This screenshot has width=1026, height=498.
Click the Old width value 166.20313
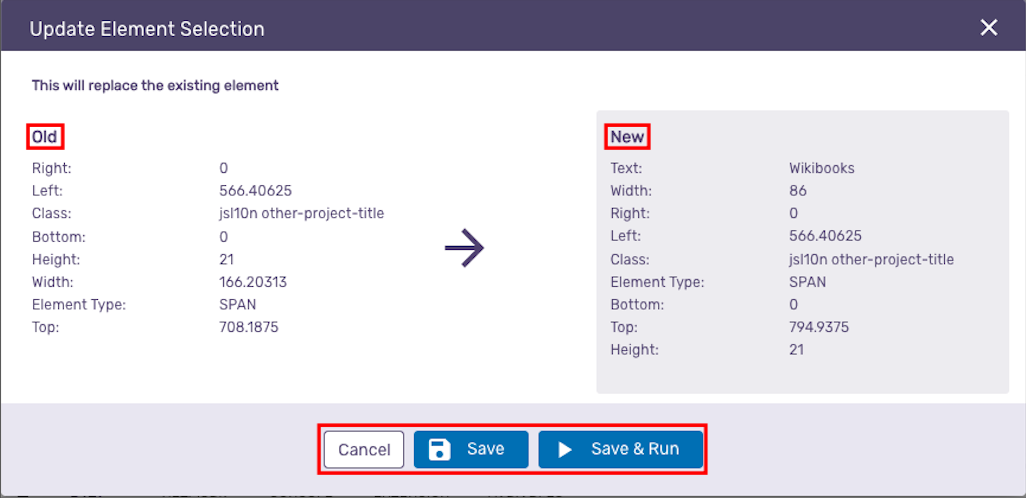point(253,282)
